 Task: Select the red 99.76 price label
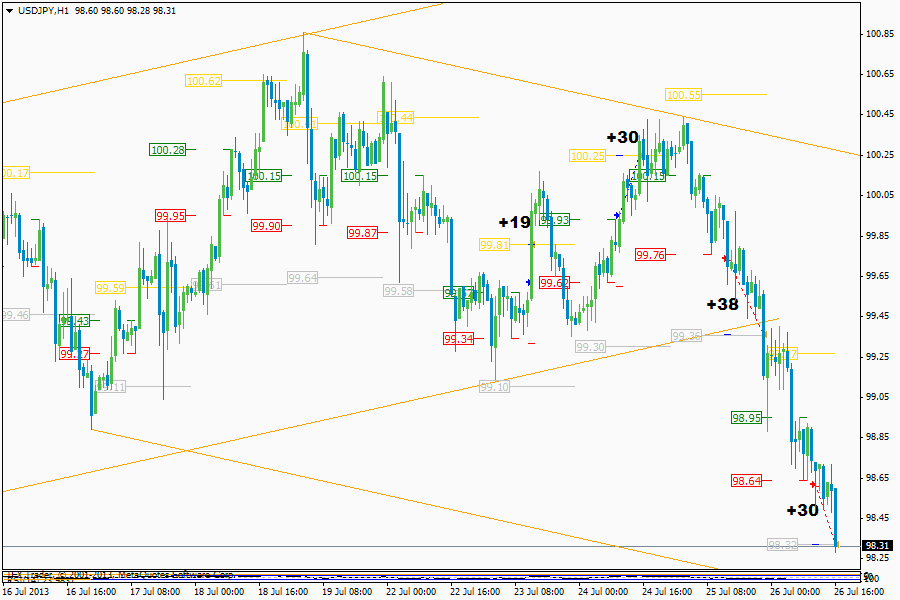click(x=650, y=254)
